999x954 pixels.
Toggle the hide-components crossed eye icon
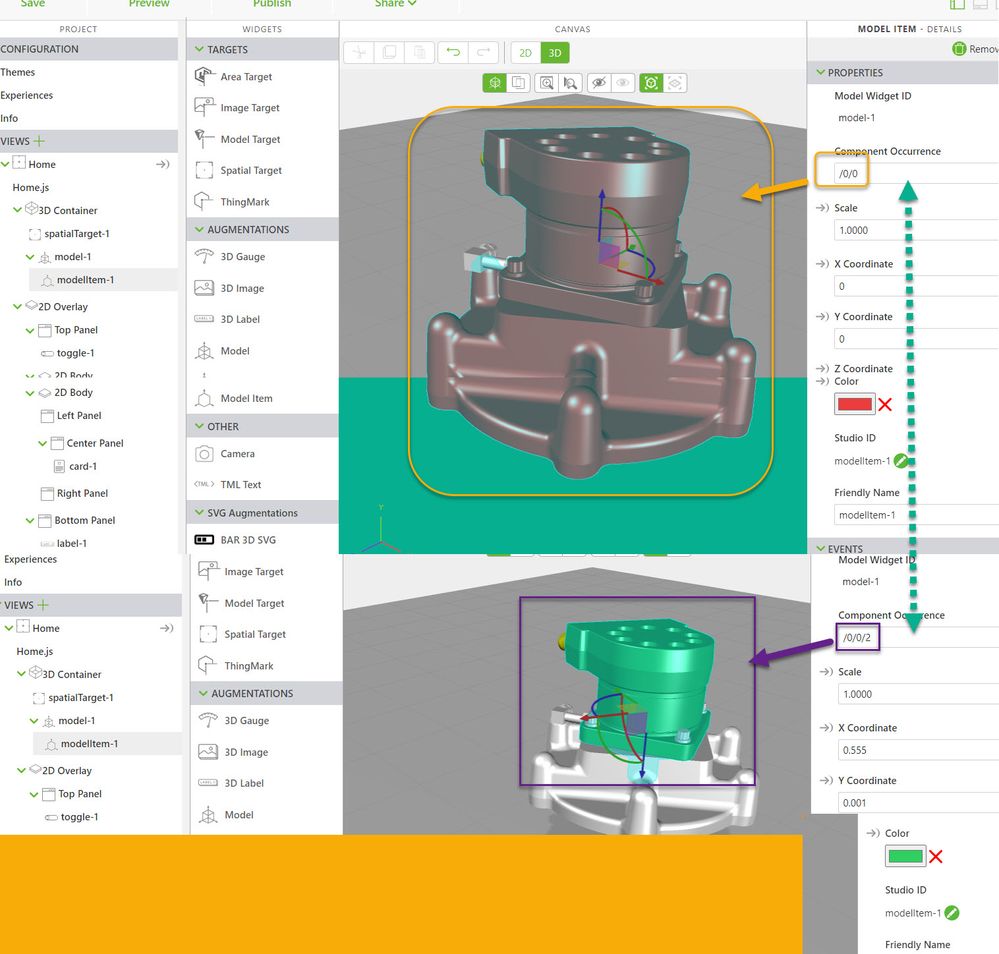pos(598,83)
